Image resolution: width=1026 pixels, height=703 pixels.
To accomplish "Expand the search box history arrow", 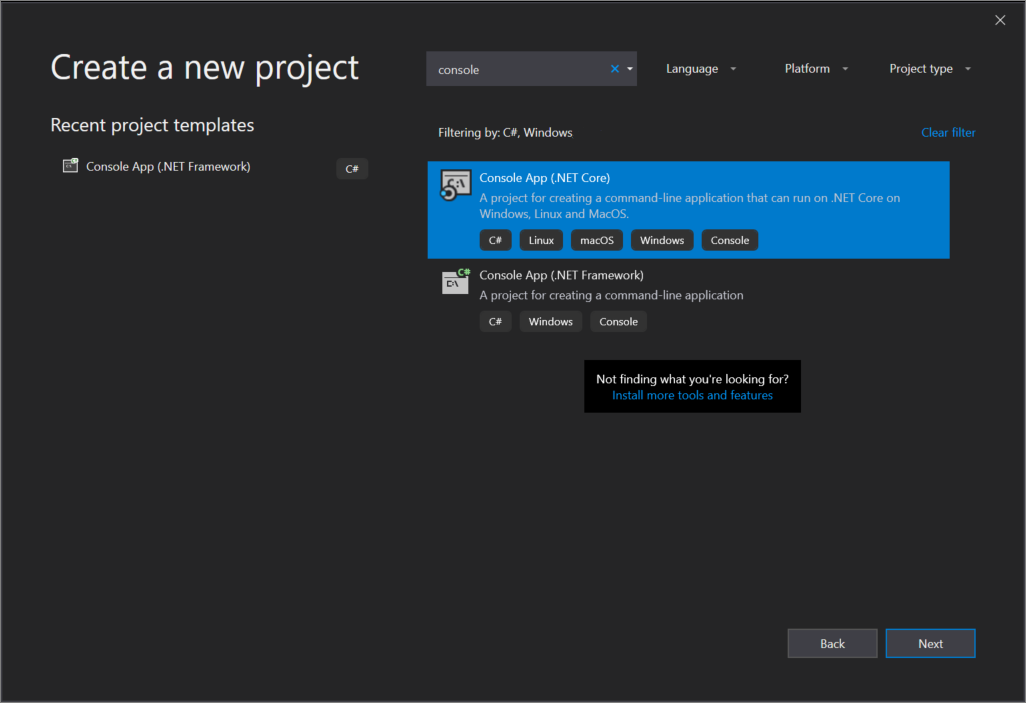I will pyautogui.click(x=630, y=68).
